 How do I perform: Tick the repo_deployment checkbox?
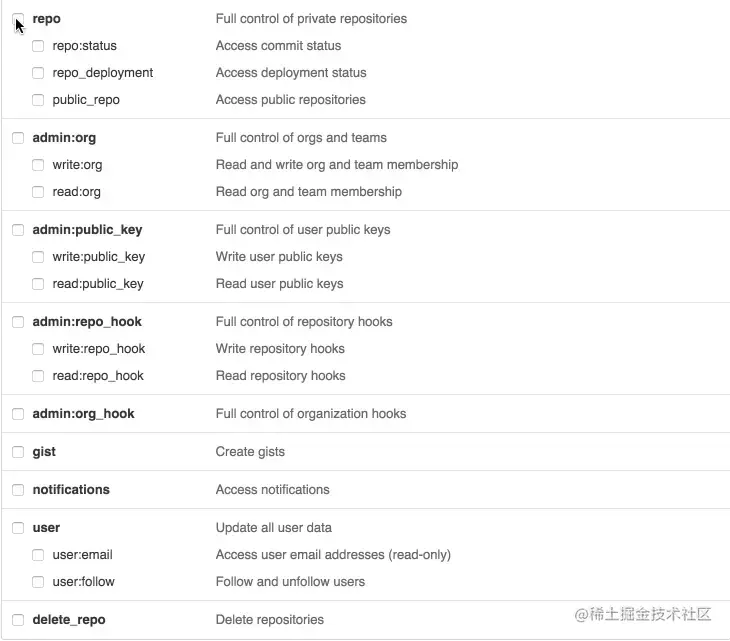(x=38, y=73)
